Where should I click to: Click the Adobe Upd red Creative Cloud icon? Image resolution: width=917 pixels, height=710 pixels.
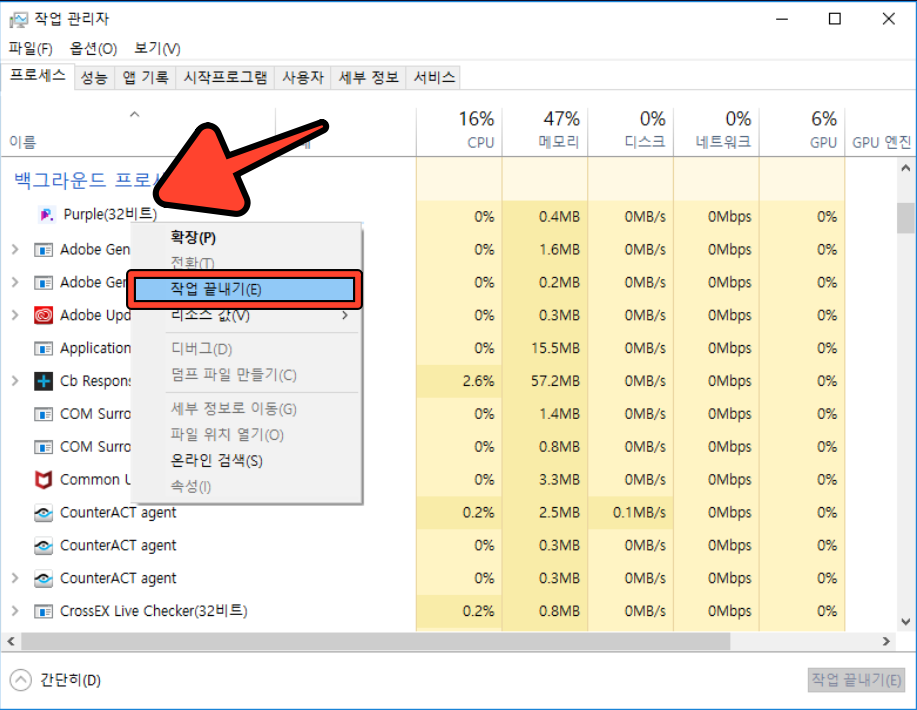[43, 315]
